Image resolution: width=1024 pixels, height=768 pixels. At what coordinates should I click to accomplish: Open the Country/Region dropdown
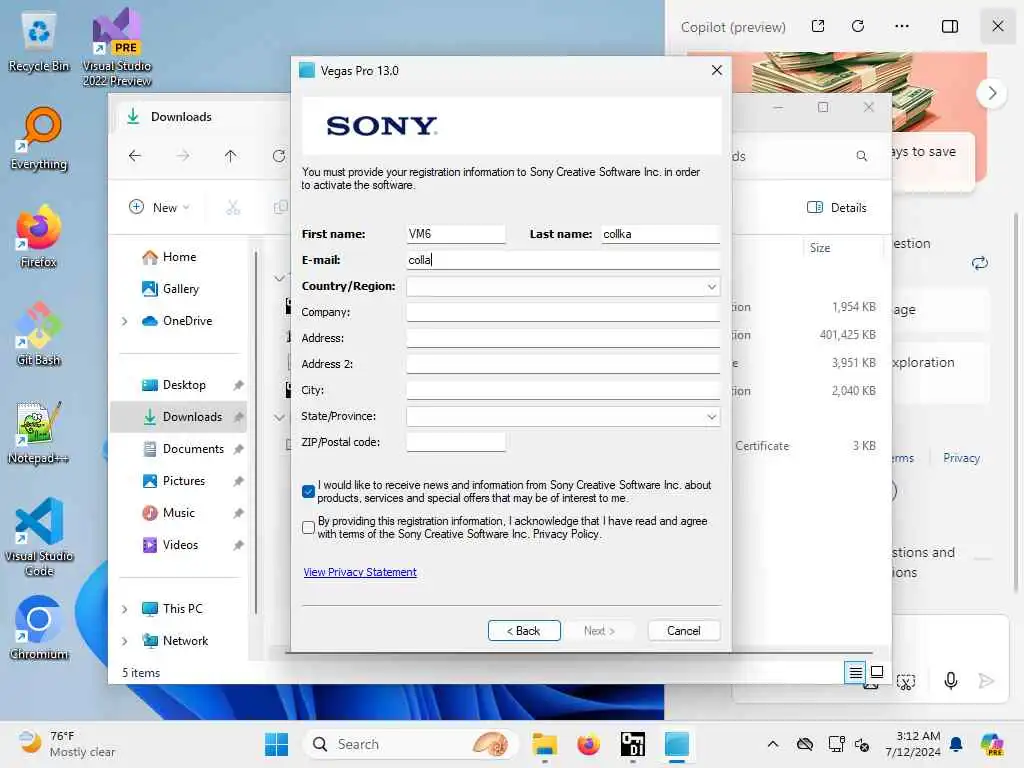pyautogui.click(x=711, y=287)
